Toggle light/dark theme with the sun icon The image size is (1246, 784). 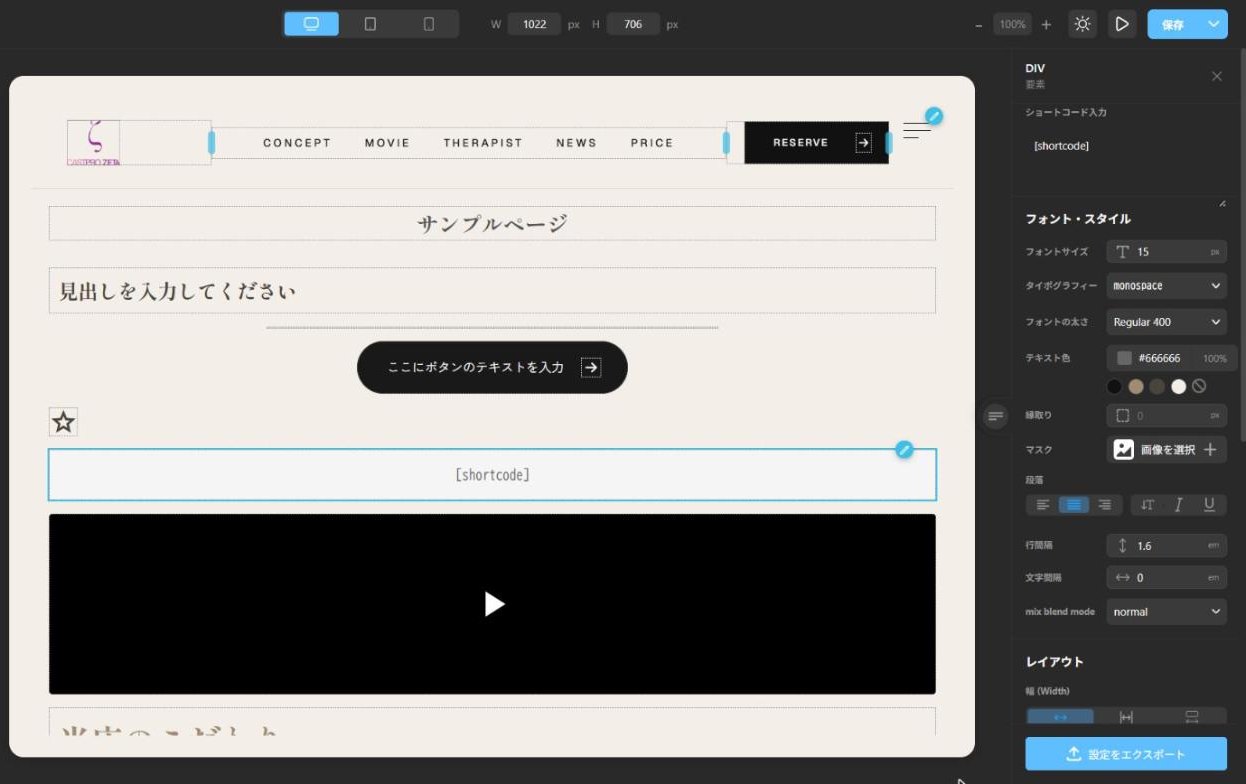point(1082,24)
